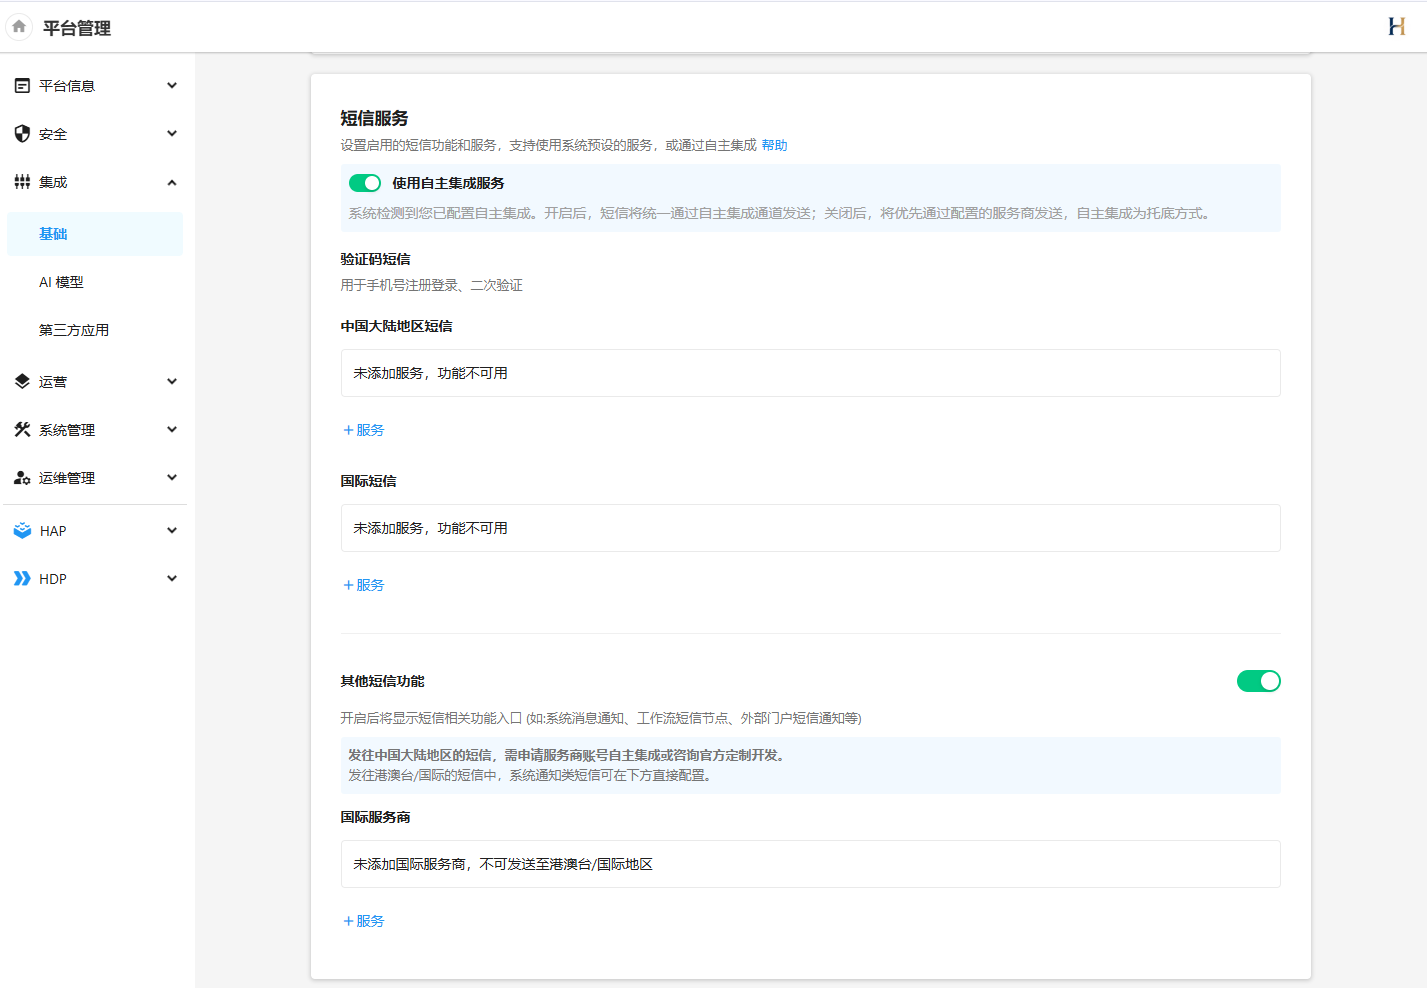The height and width of the screenshot is (988, 1427).
Task: Click the HAP menu label
Action: click(x=53, y=531)
